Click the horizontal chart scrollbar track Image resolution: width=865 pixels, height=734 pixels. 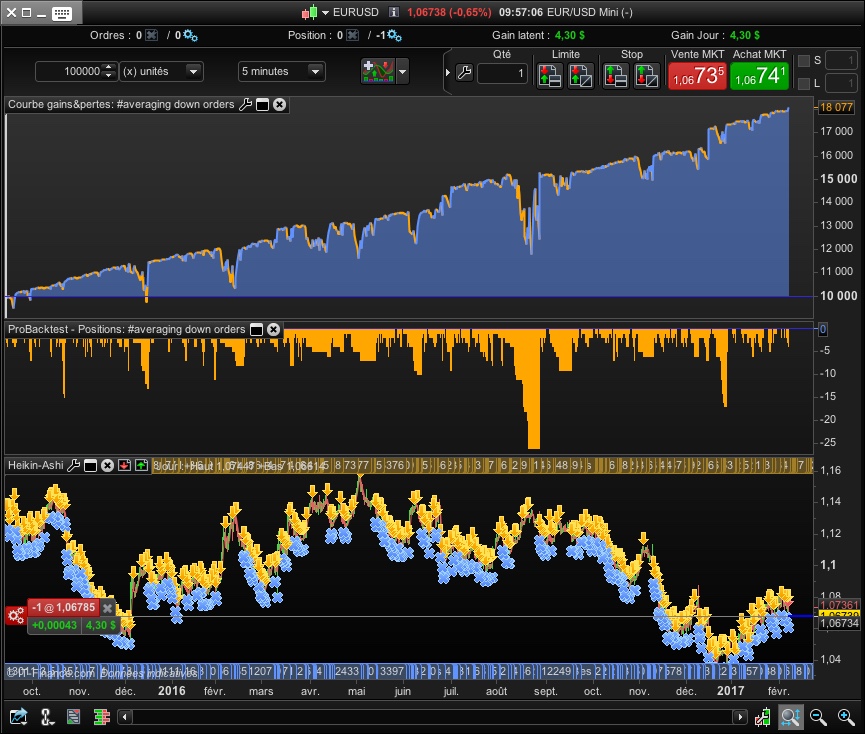[x=432, y=717]
